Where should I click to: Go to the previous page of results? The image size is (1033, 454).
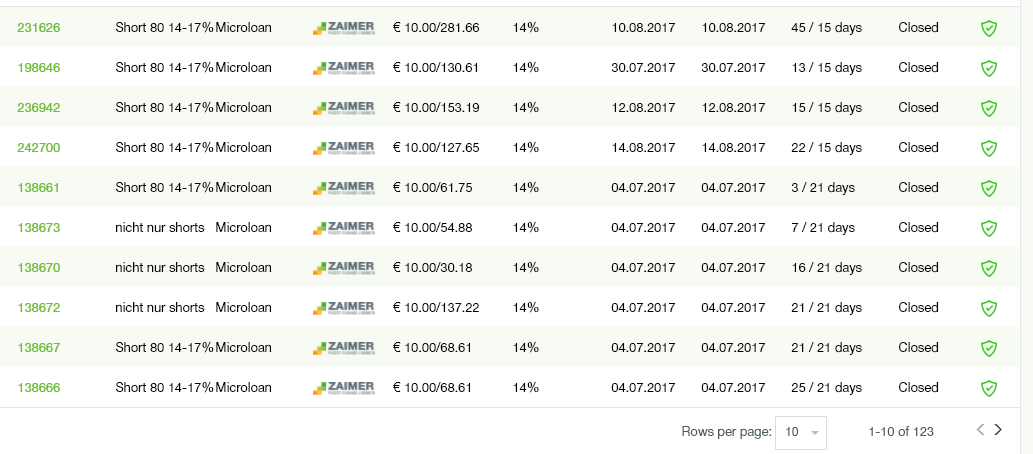coord(980,430)
